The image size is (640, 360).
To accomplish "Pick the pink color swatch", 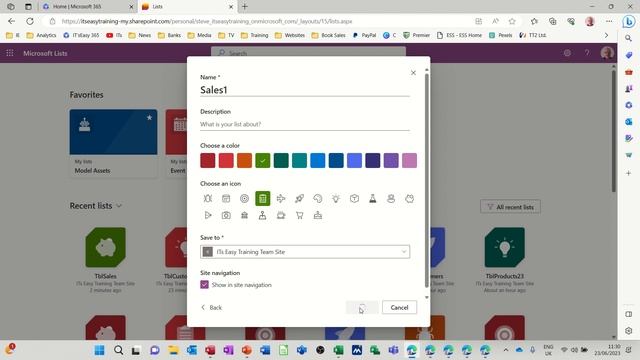I will point(409,160).
